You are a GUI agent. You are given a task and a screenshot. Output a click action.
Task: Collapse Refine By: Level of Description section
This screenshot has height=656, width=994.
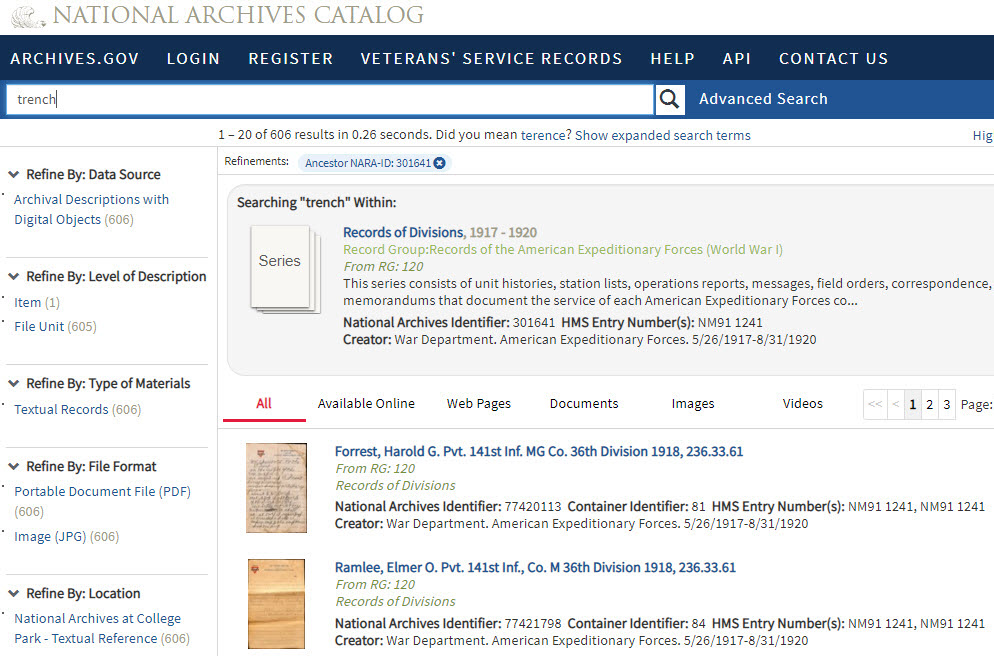[13, 276]
